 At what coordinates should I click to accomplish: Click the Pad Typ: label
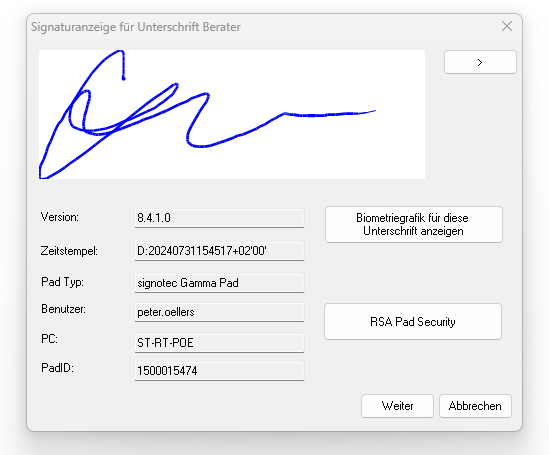pyautogui.click(x=62, y=282)
